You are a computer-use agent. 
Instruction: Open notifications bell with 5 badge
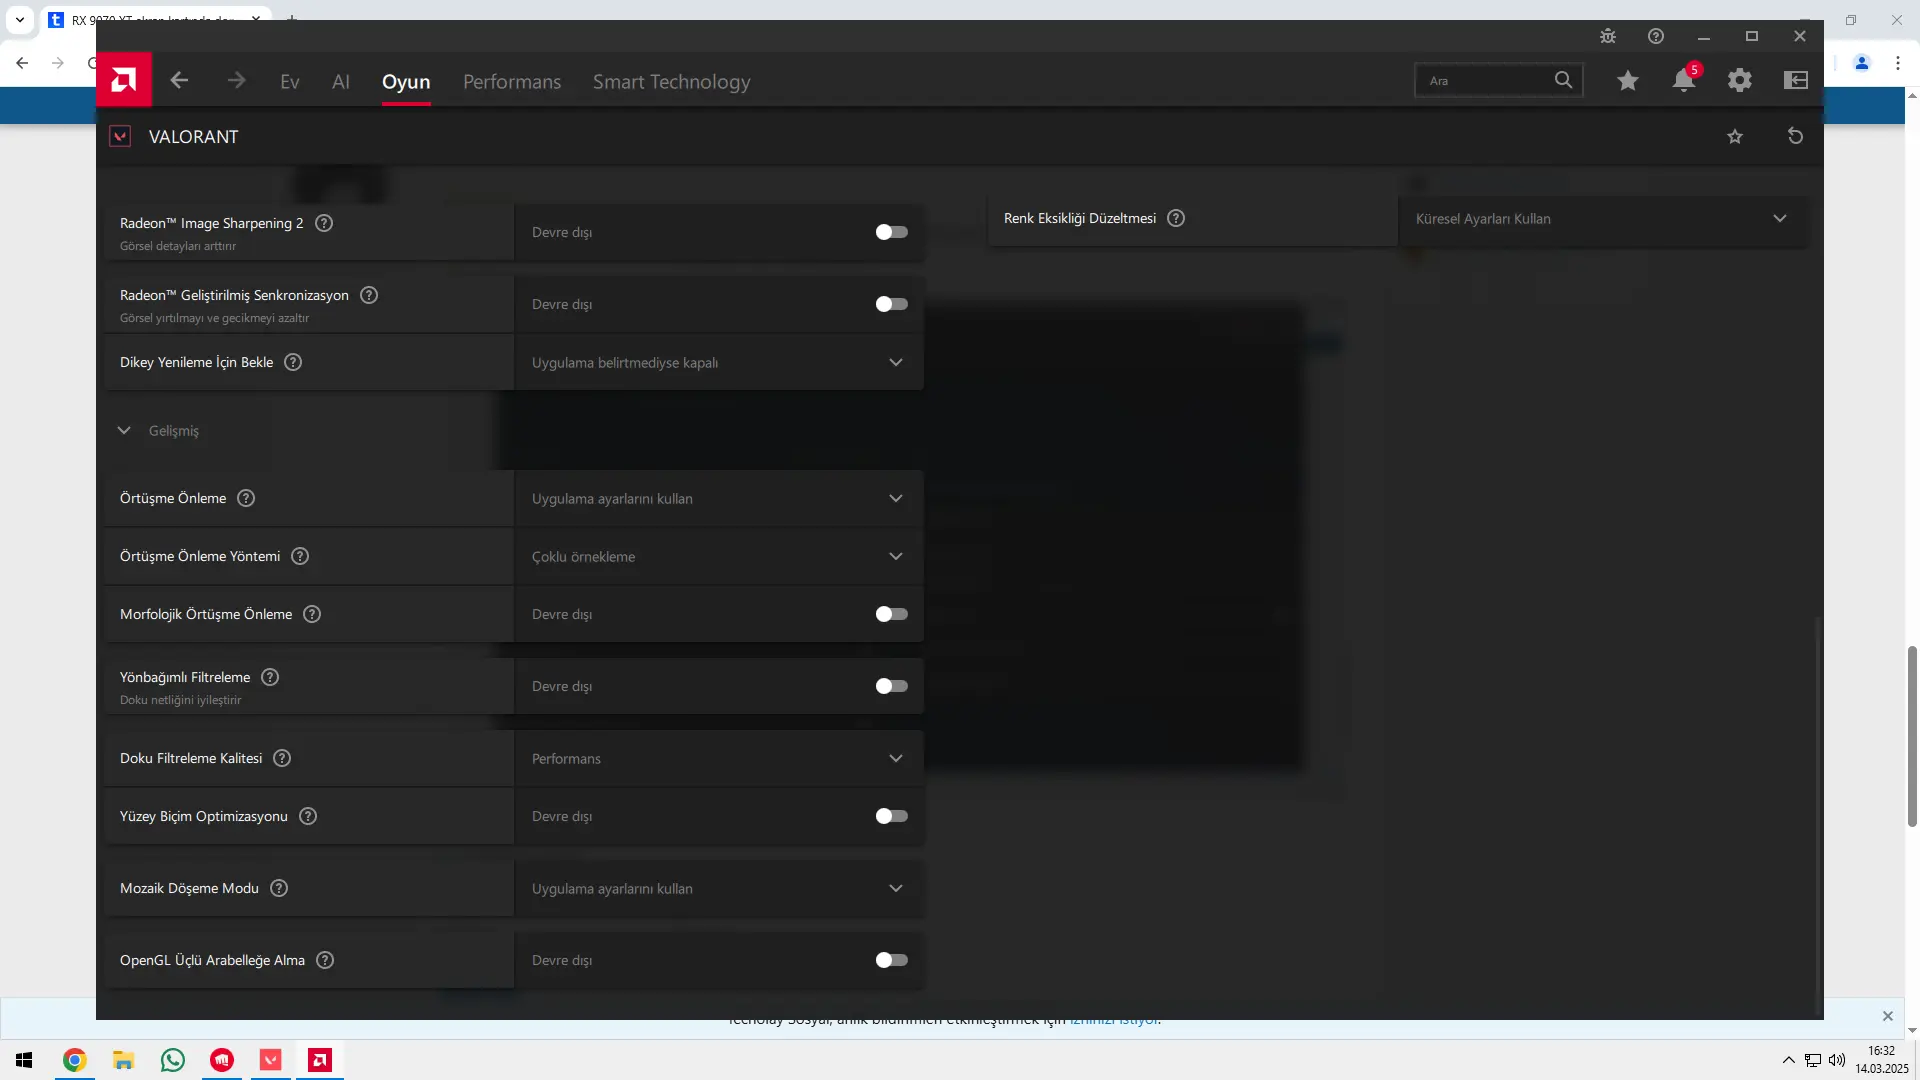click(1685, 79)
